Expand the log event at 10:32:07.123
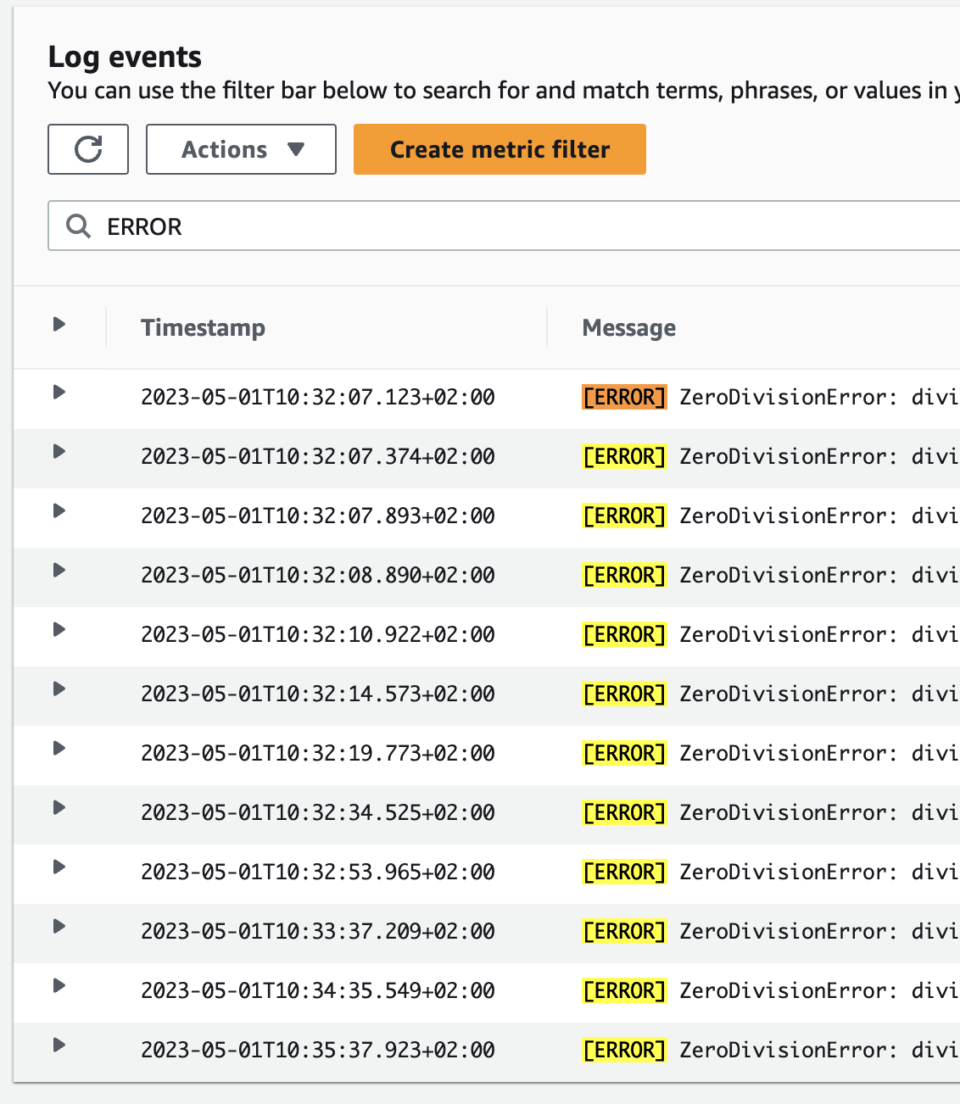Screen dimensions: 960x1104 tap(59, 392)
